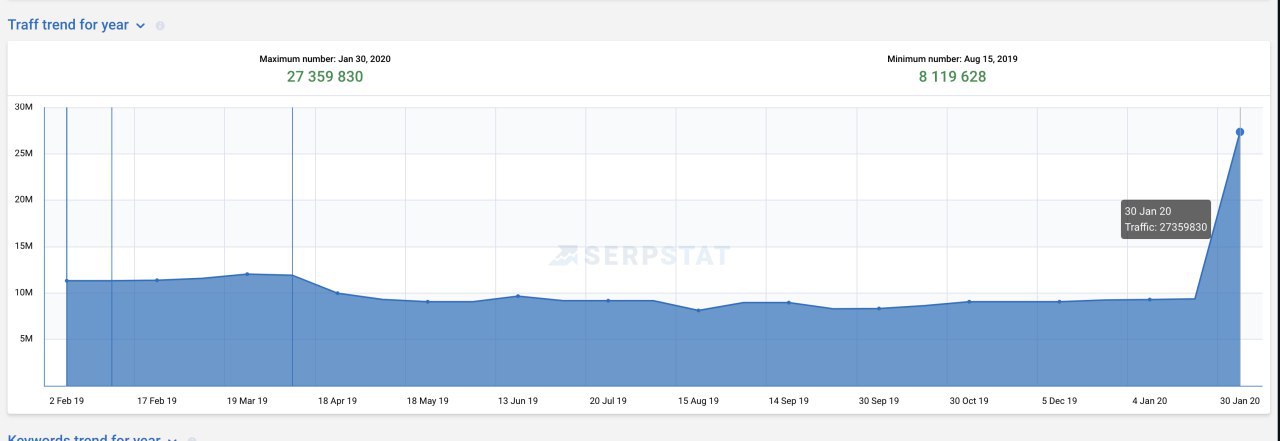Screen dimensions: 1280x441
Task: Select the 20 Jul 19 data point on chart
Action: (608, 301)
